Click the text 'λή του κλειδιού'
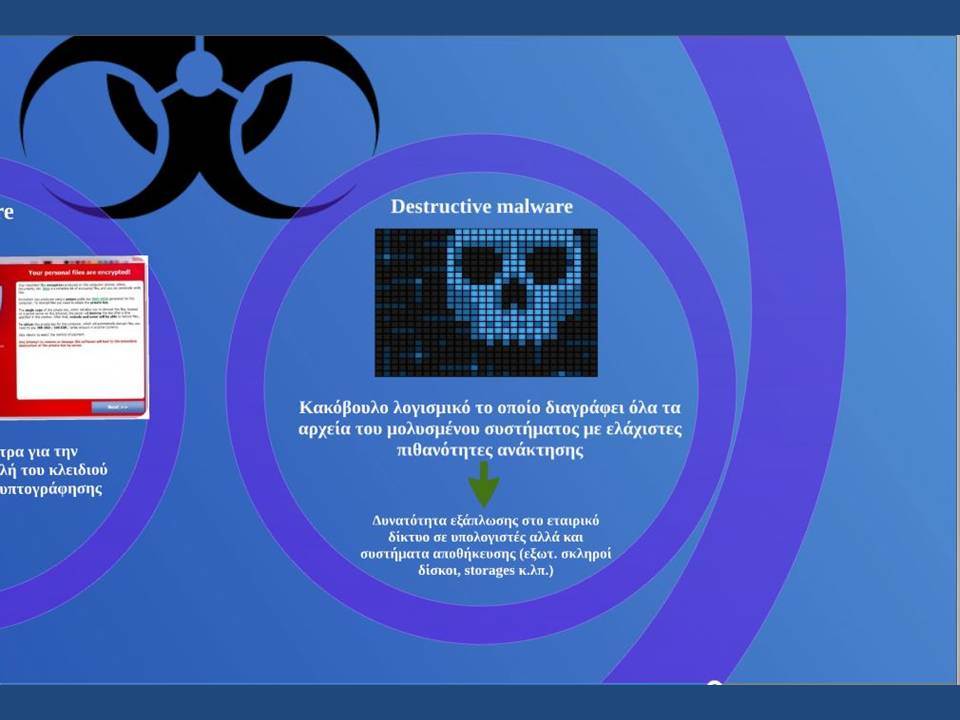The width and height of the screenshot is (960, 720). (54, 470)
